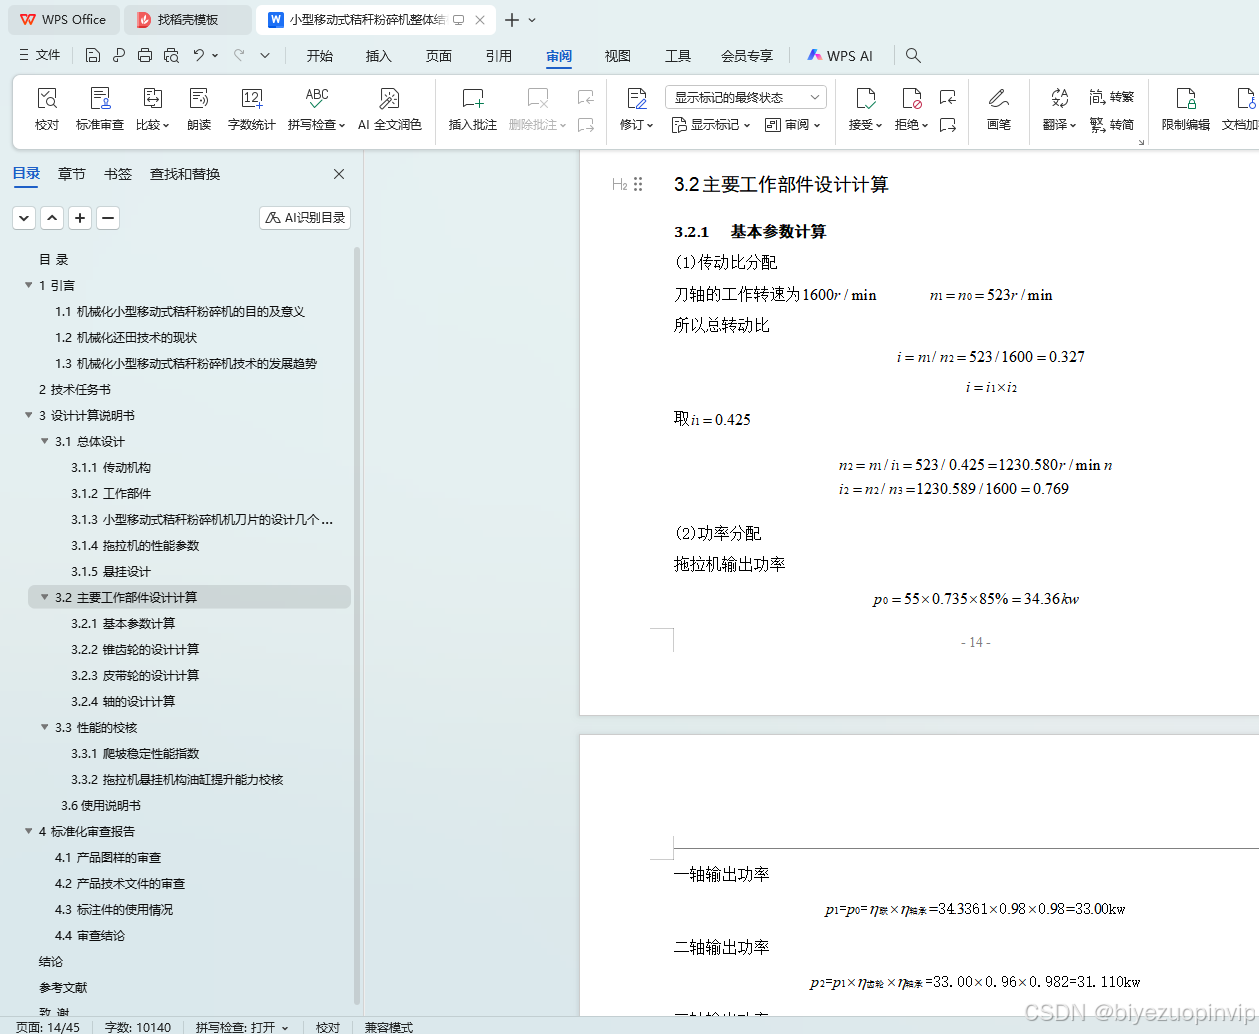Click the print icon in quick toolbar
The width and height of the screenshot is (1259, 1034).
tap(145, 55)
